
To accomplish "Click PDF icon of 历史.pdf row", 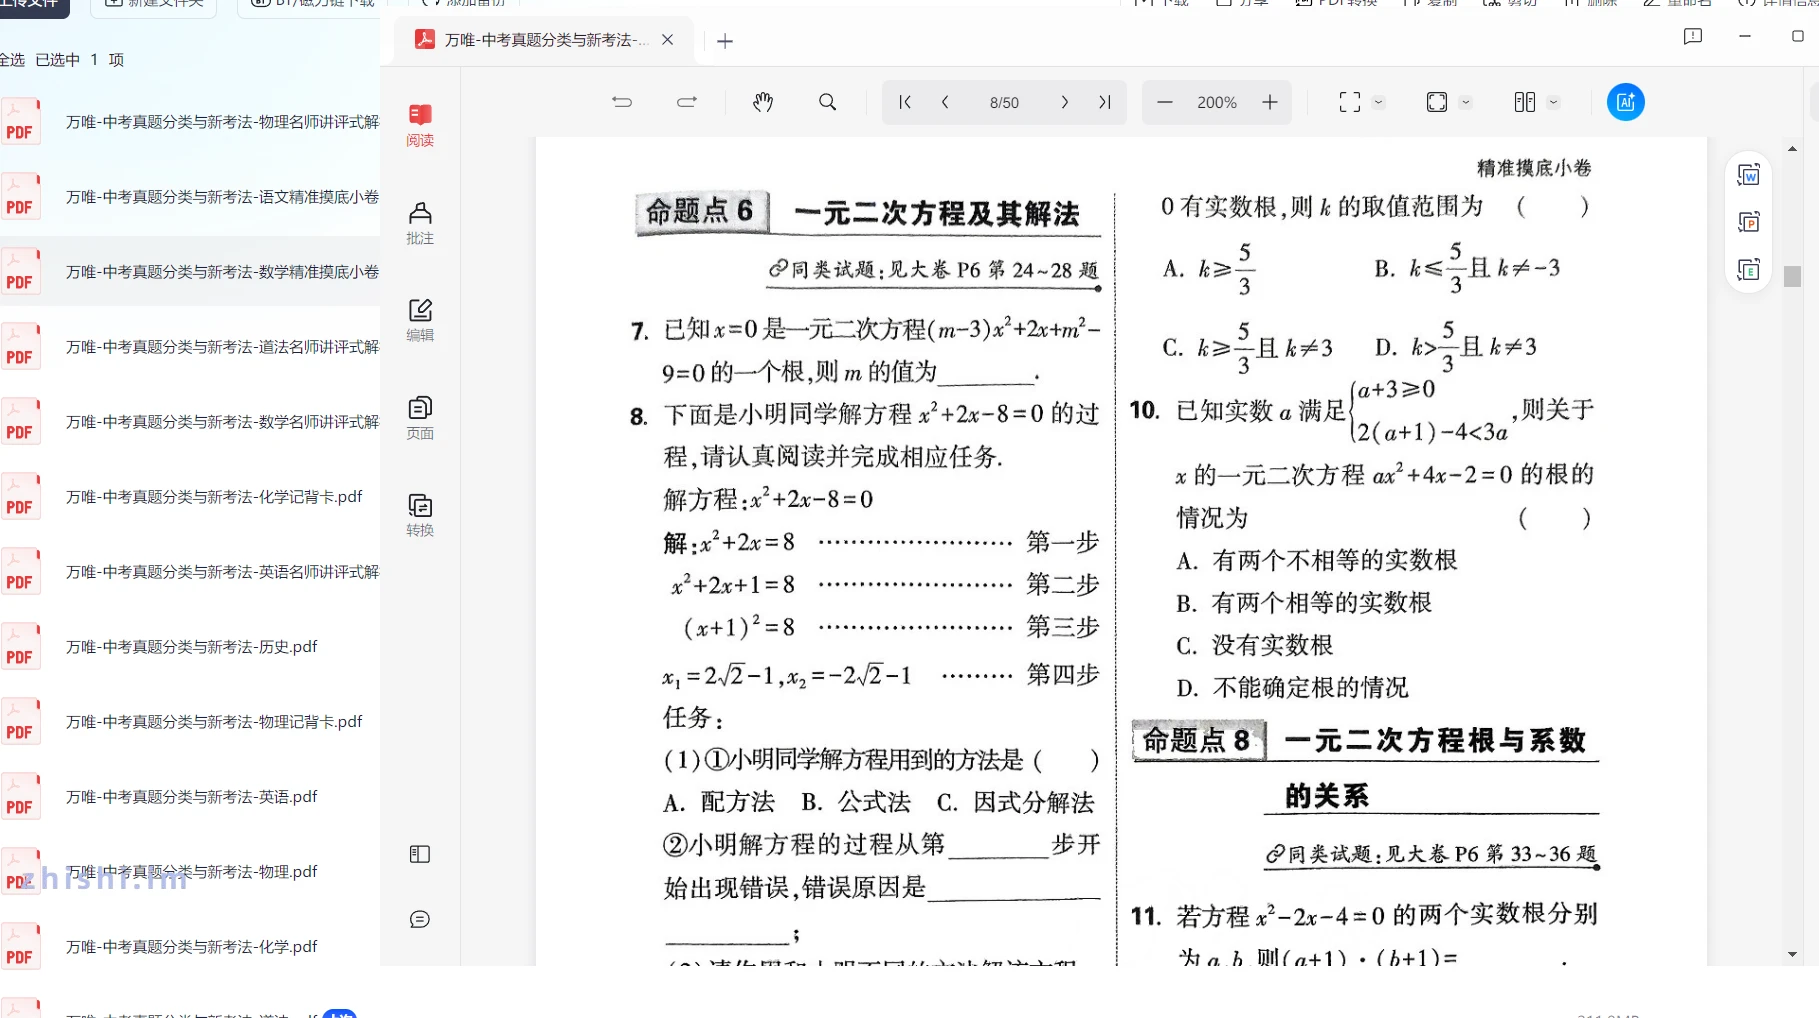I will (20, 647).
